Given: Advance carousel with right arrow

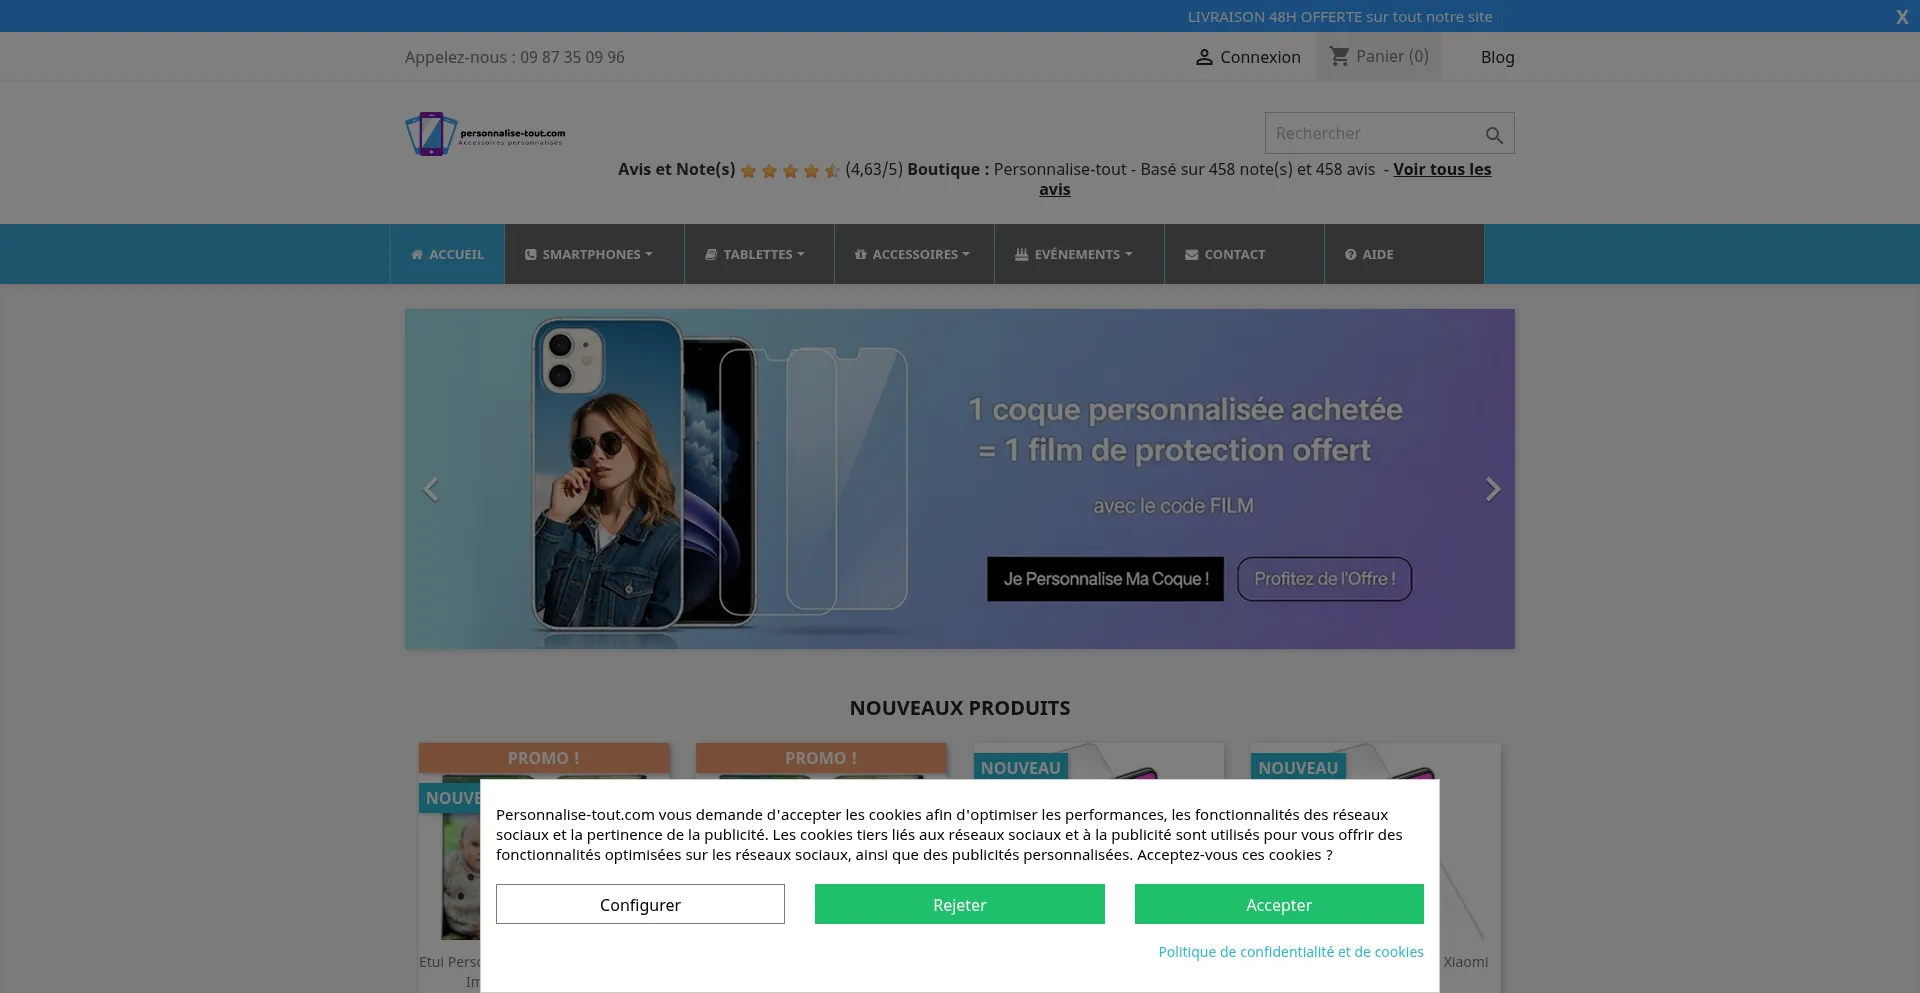Looking at the screenshot, I should click(x=1493, y=489).
